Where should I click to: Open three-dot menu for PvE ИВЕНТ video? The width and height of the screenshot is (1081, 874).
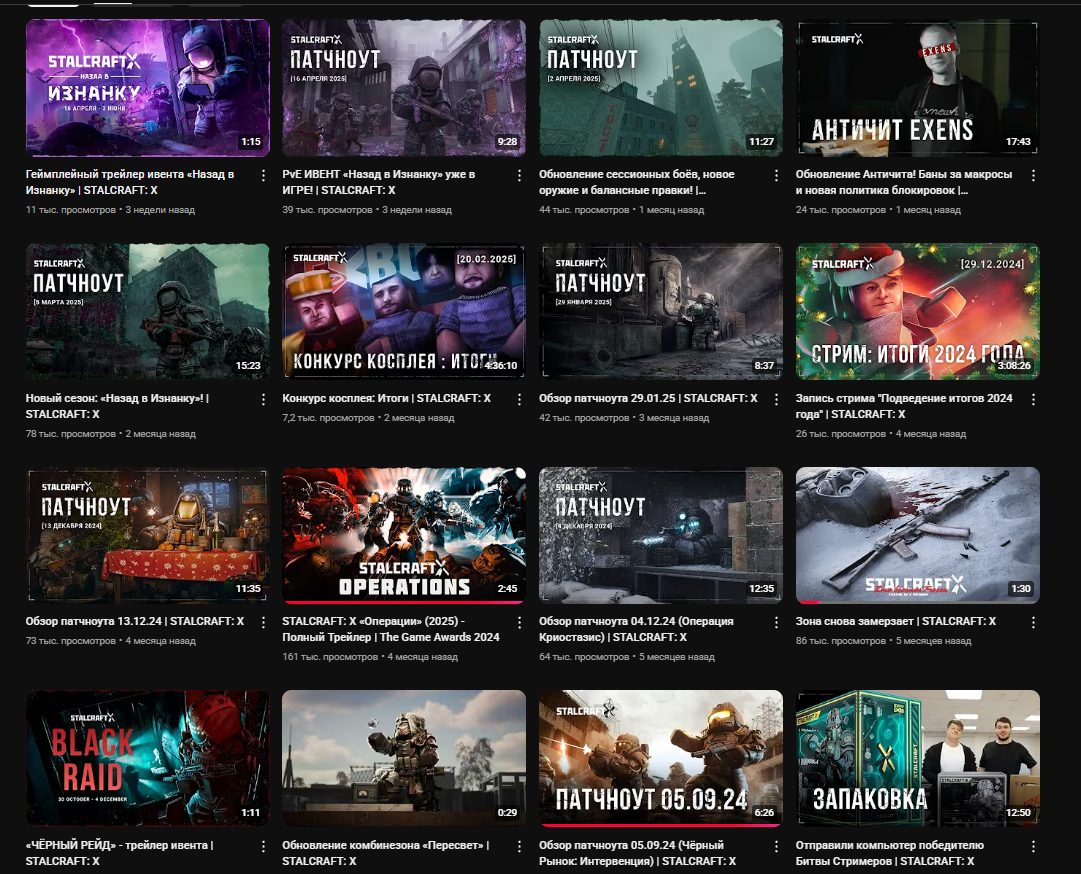(x=519, y=176)
